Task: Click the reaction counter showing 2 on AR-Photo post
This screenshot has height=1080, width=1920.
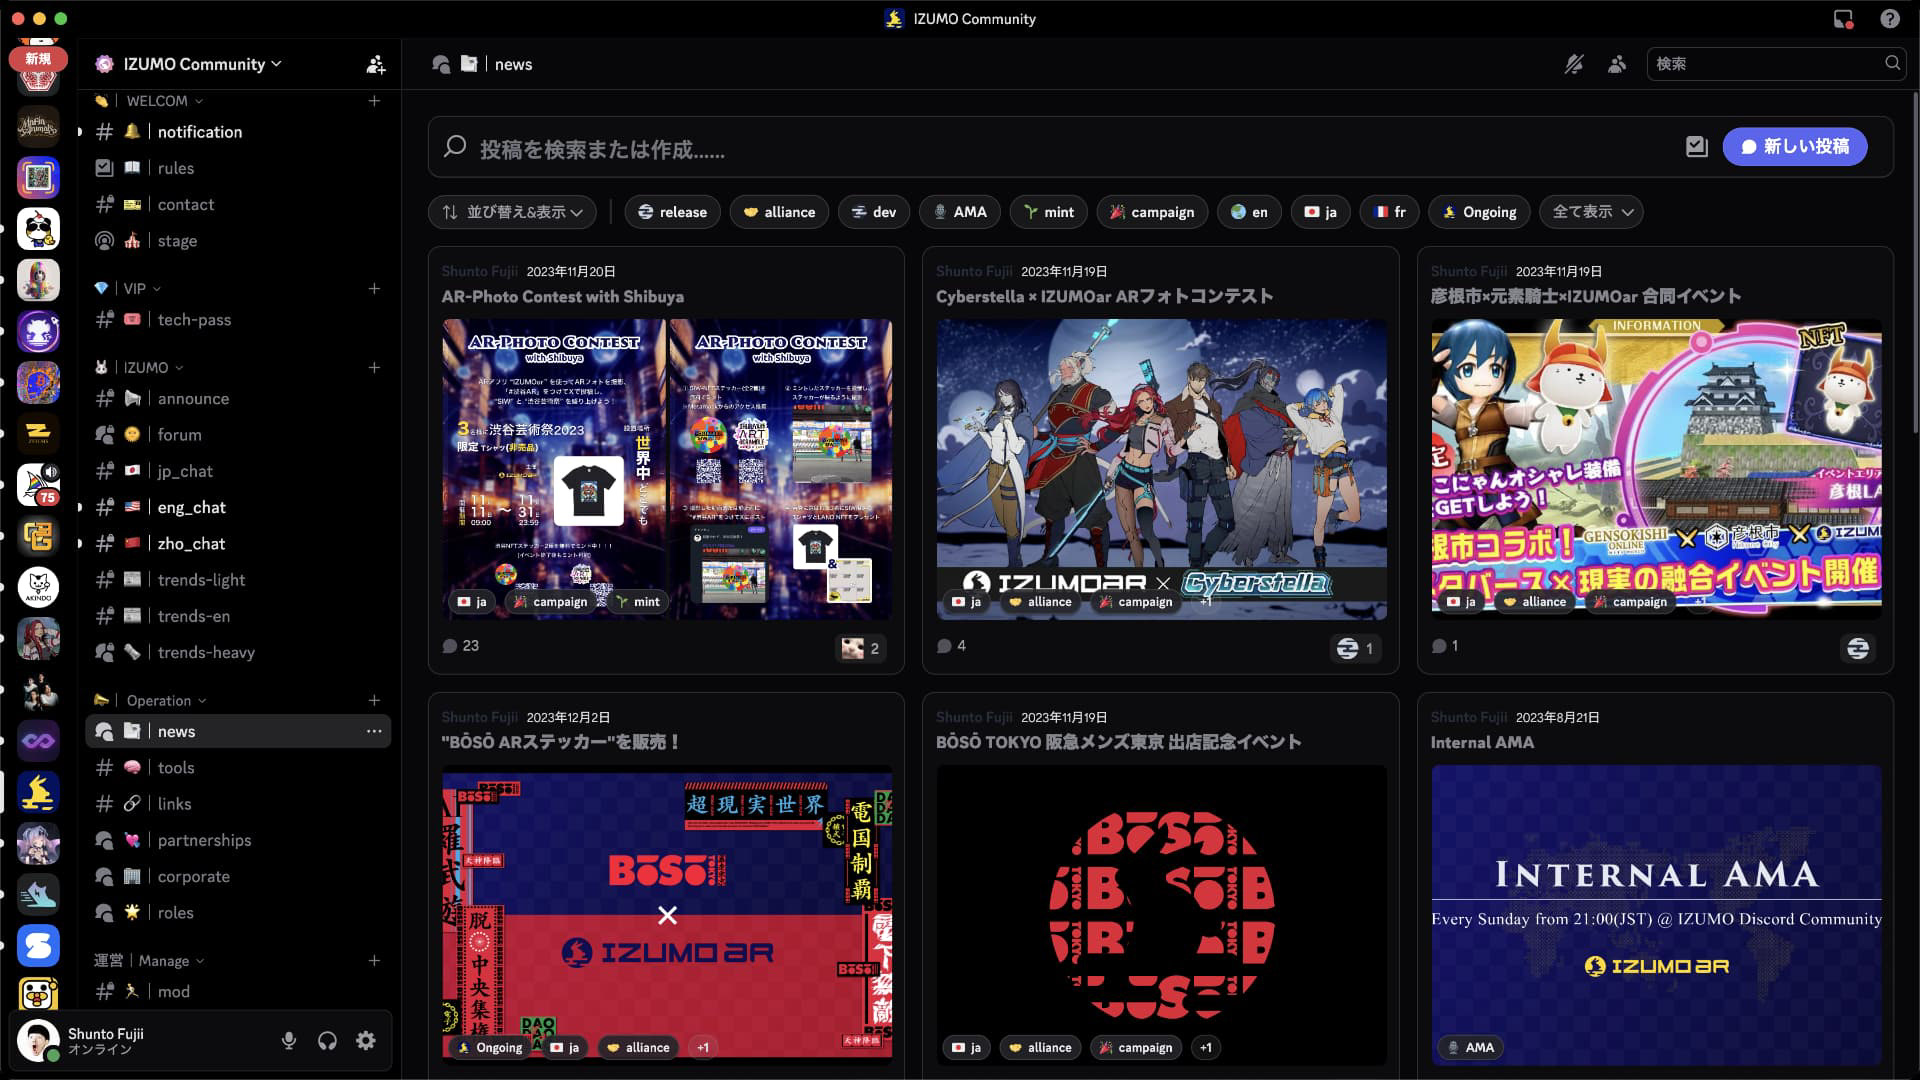Action: tap(860, 648)
